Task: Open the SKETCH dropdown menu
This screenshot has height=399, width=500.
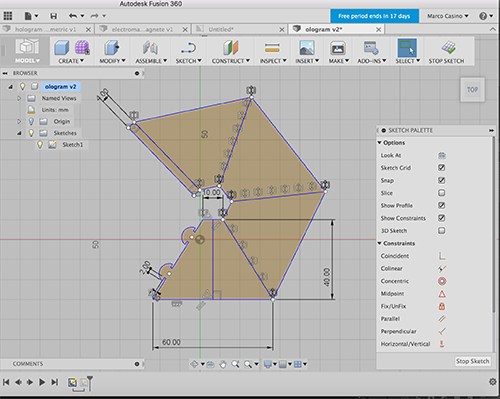Action: [x=189, y=61]
